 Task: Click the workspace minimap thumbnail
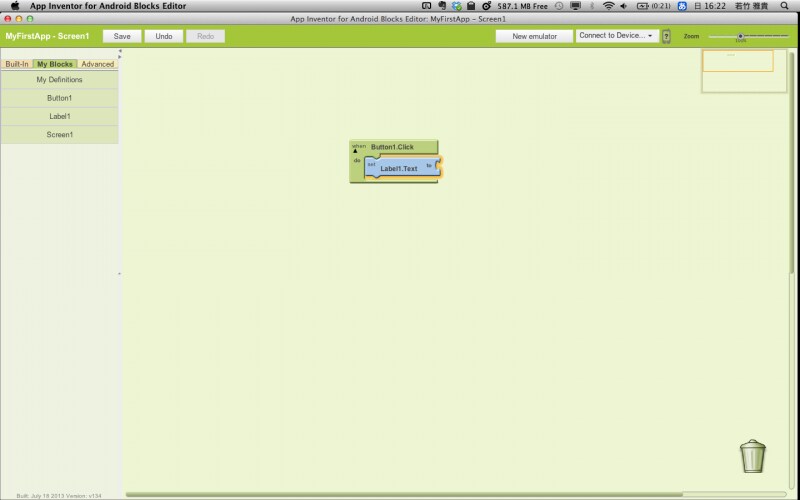pos(744,71)
